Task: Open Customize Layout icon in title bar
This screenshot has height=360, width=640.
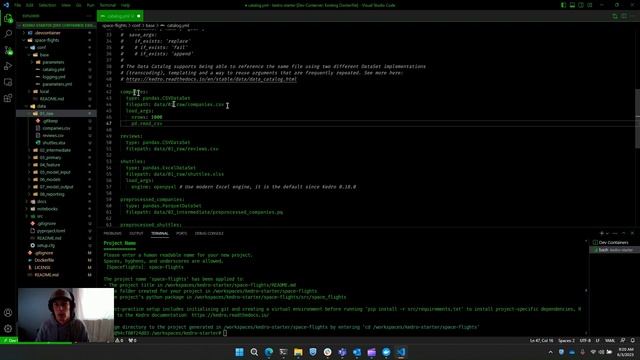Action: point(590,5)
